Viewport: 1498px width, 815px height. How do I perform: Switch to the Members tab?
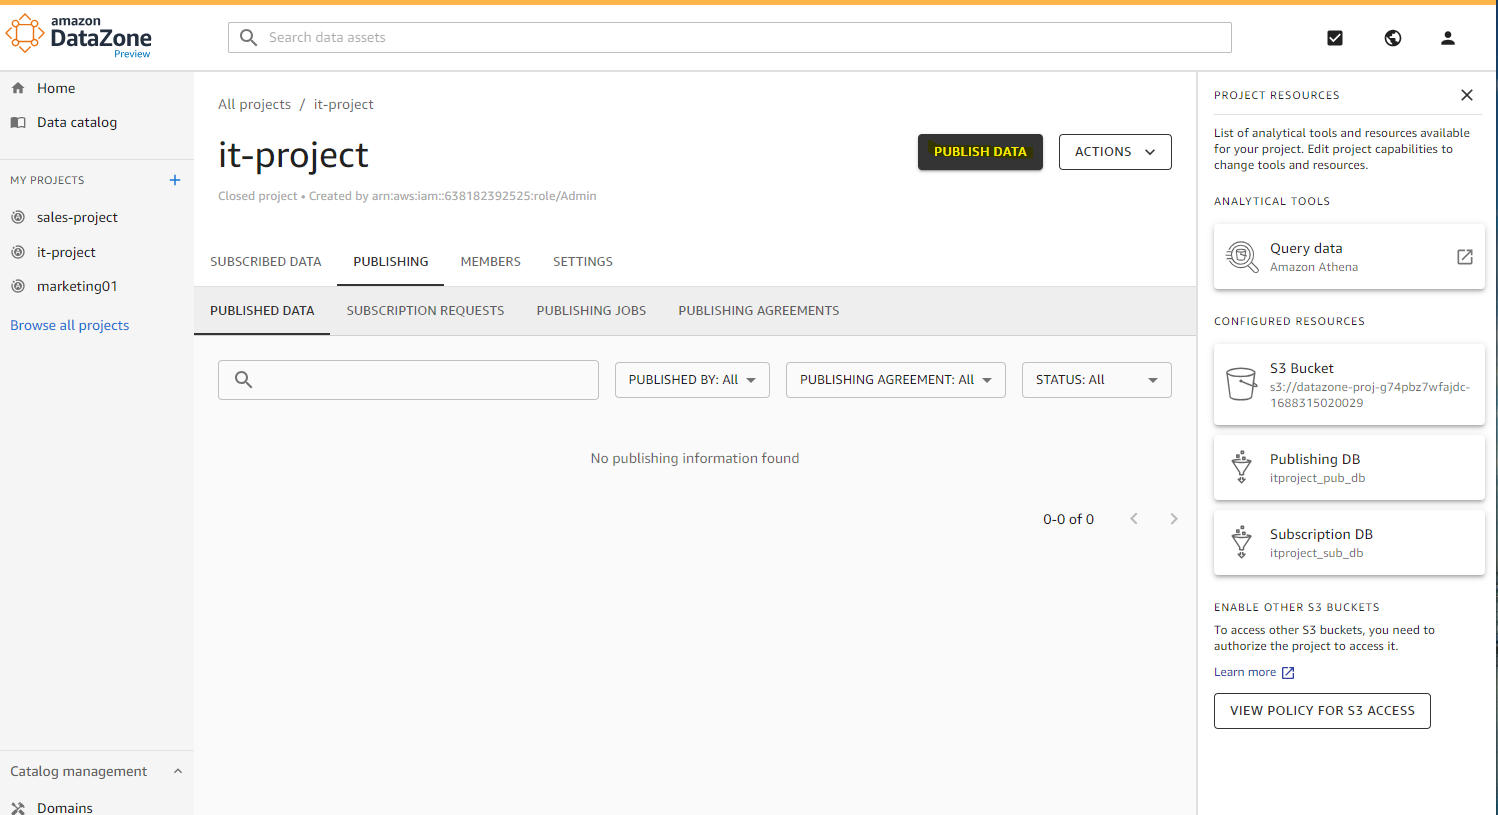[491, 262]
